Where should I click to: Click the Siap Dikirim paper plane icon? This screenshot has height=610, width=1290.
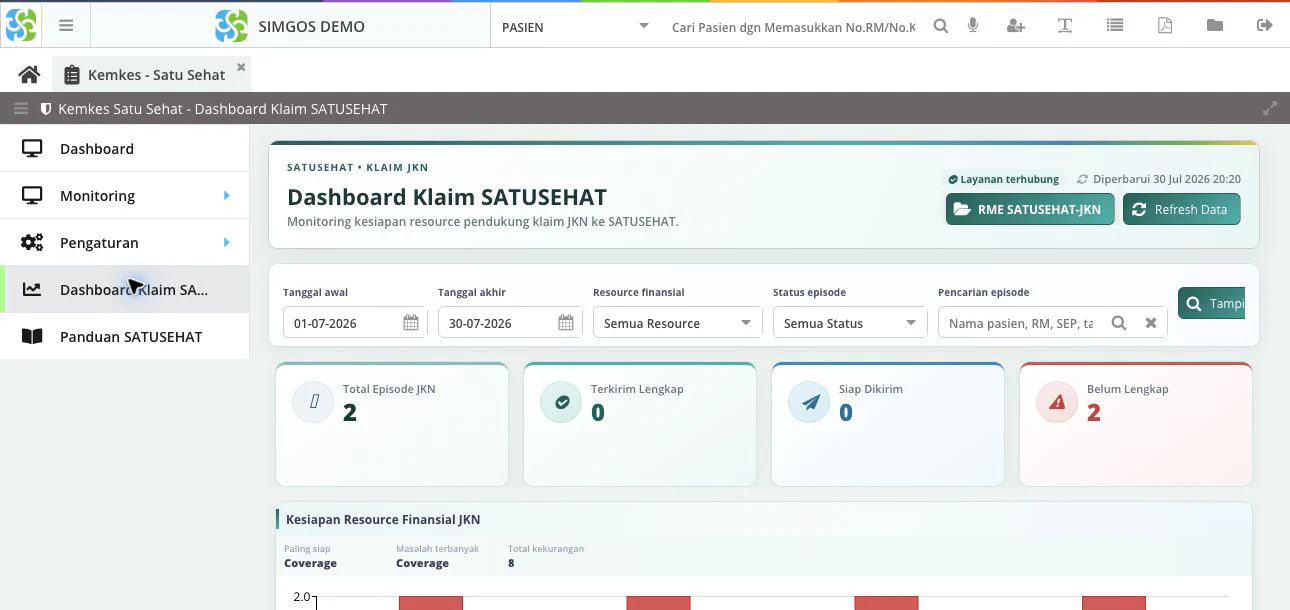pos(809,402)
